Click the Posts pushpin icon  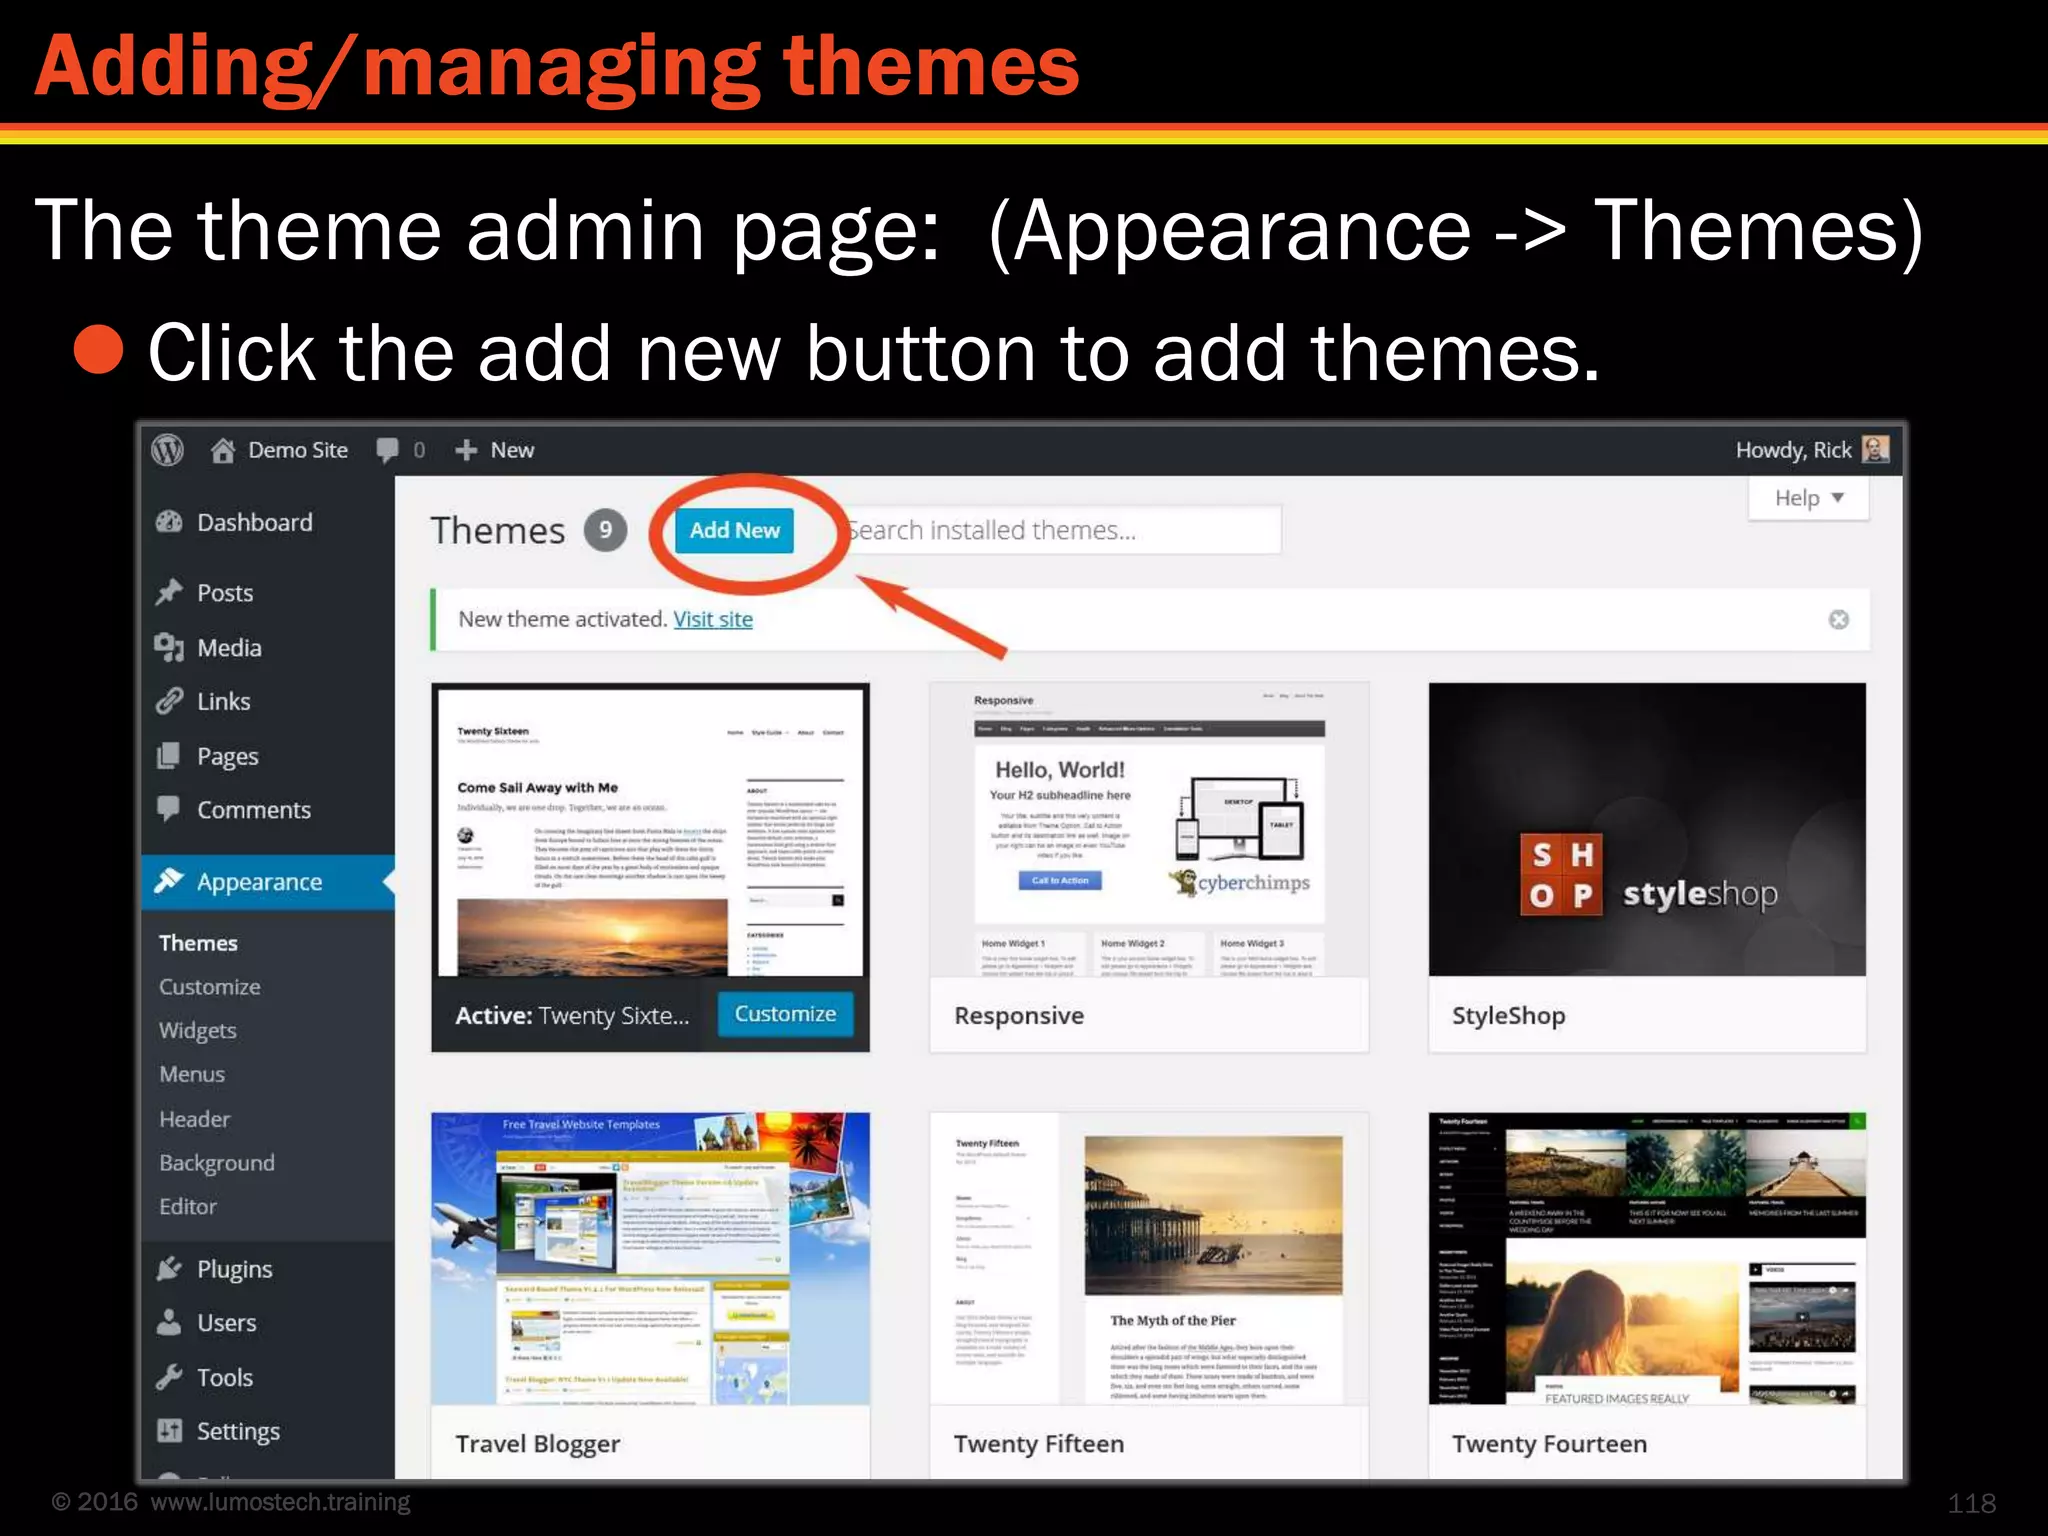[x=169, y=592]
